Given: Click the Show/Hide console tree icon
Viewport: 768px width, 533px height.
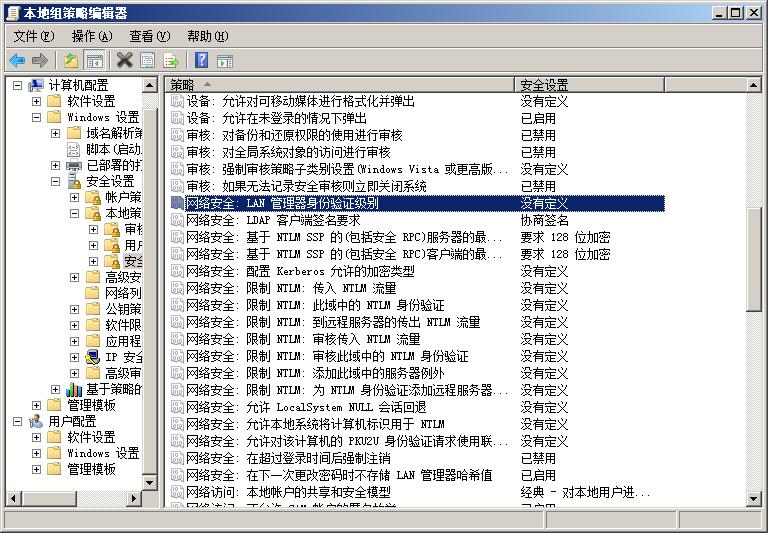Looking at the screenshot, I should [x=94, y=60].
